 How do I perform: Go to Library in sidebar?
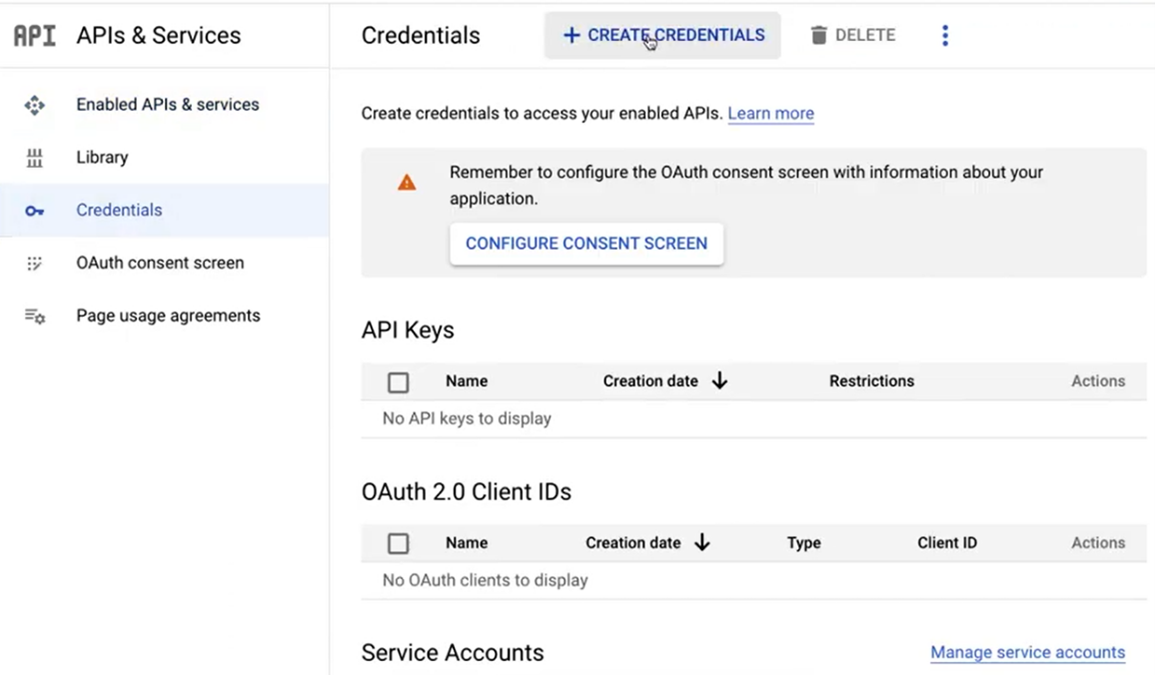[102, 158]
